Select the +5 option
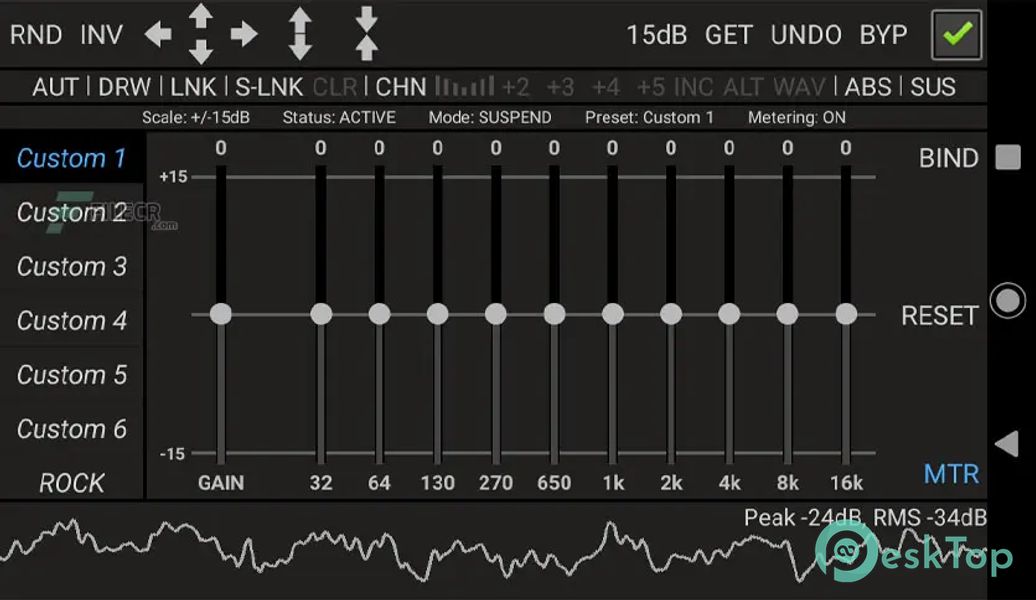Image resolution: width=1036 pixels, height=600 pixels. [x=651, y=87]
